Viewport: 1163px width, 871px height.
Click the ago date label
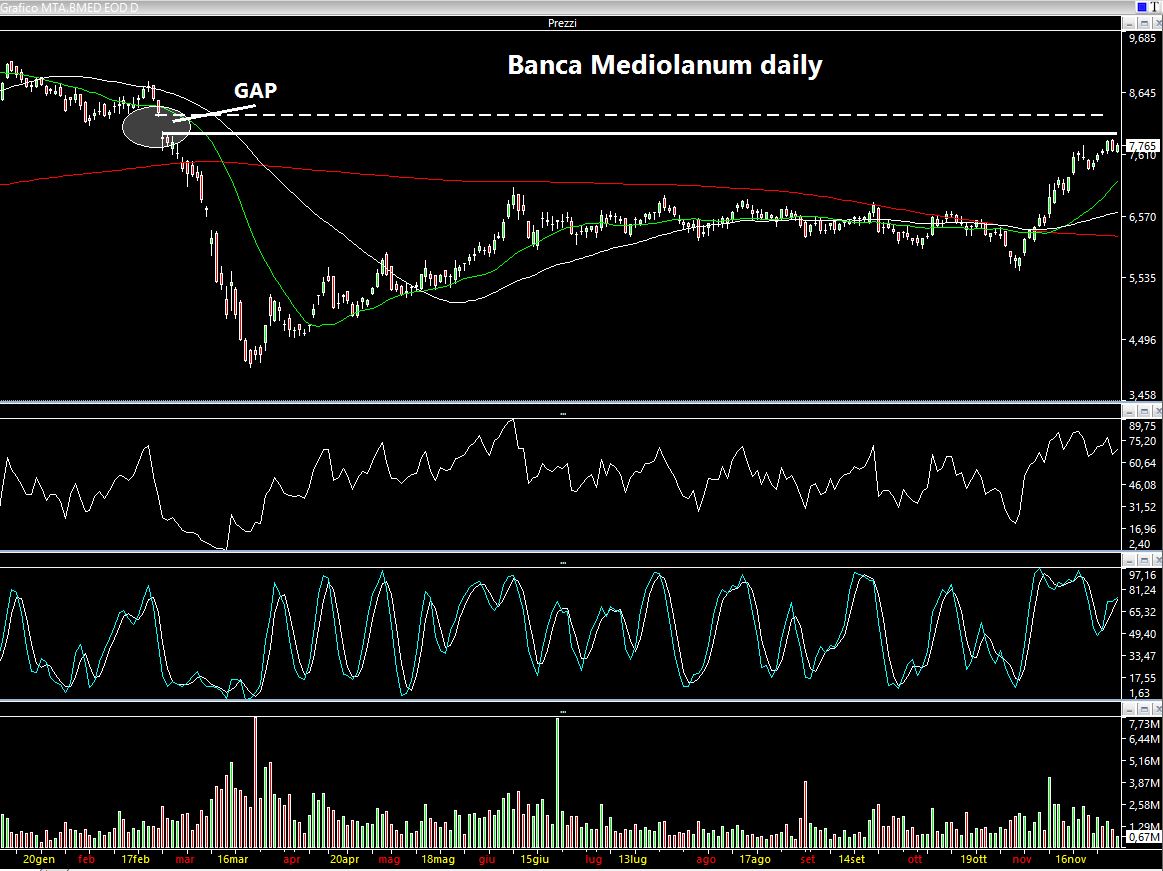coord(706,859)
